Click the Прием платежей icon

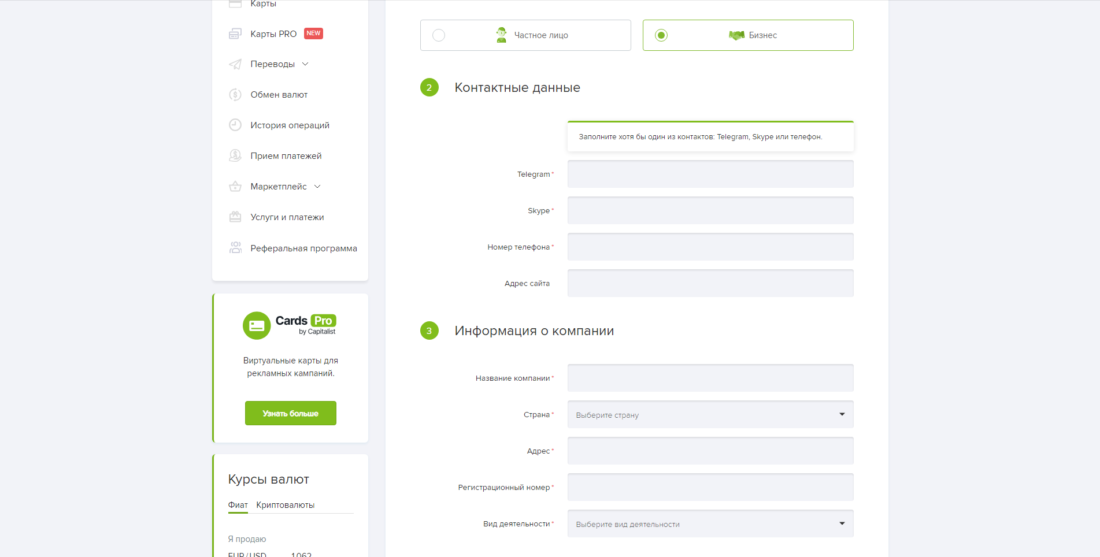(x=235, y=156)
